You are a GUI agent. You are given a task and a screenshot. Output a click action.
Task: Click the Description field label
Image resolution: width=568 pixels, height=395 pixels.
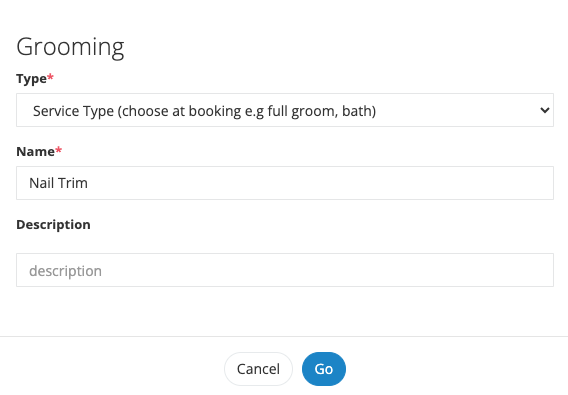pyautogui.click(x=53, y=225)
